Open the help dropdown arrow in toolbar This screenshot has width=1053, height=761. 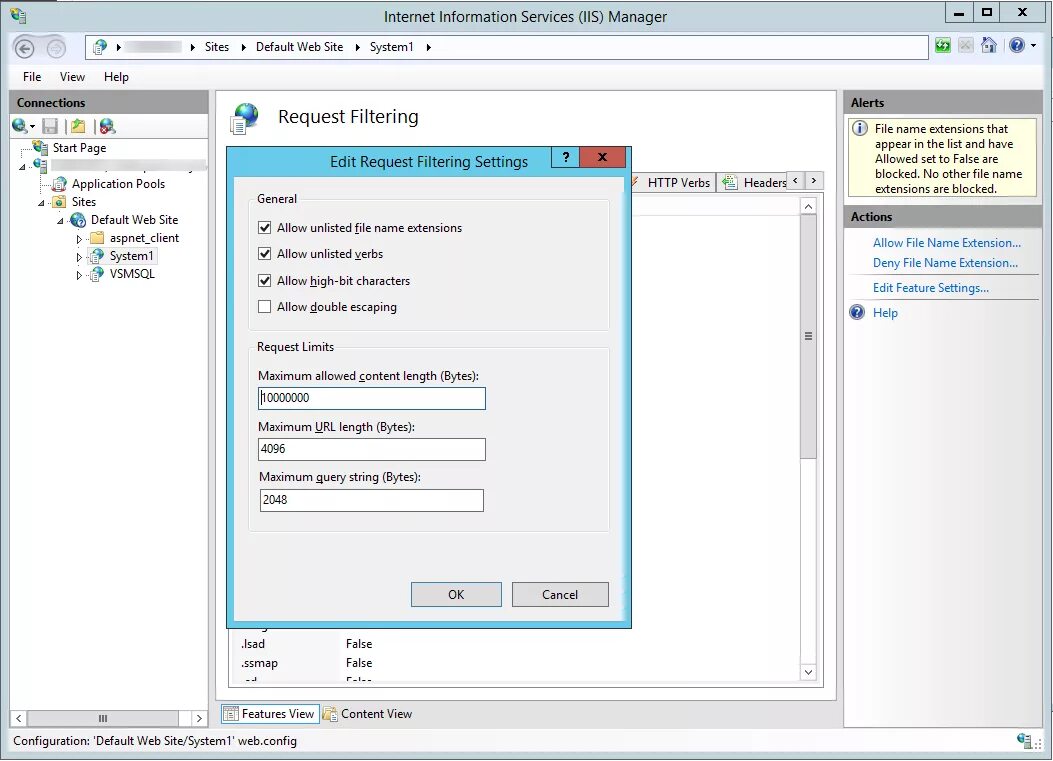[x=1034, y=46]
